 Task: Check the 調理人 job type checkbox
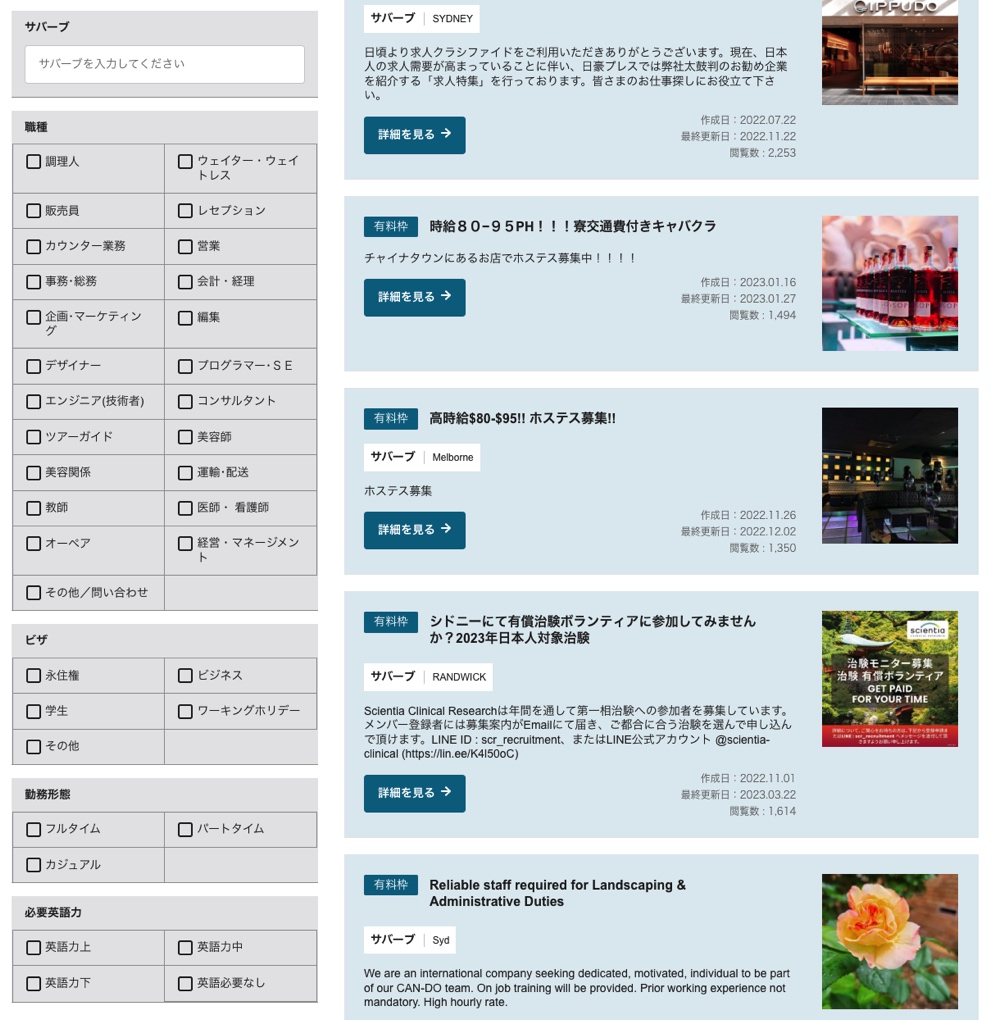tap(34, 162)
